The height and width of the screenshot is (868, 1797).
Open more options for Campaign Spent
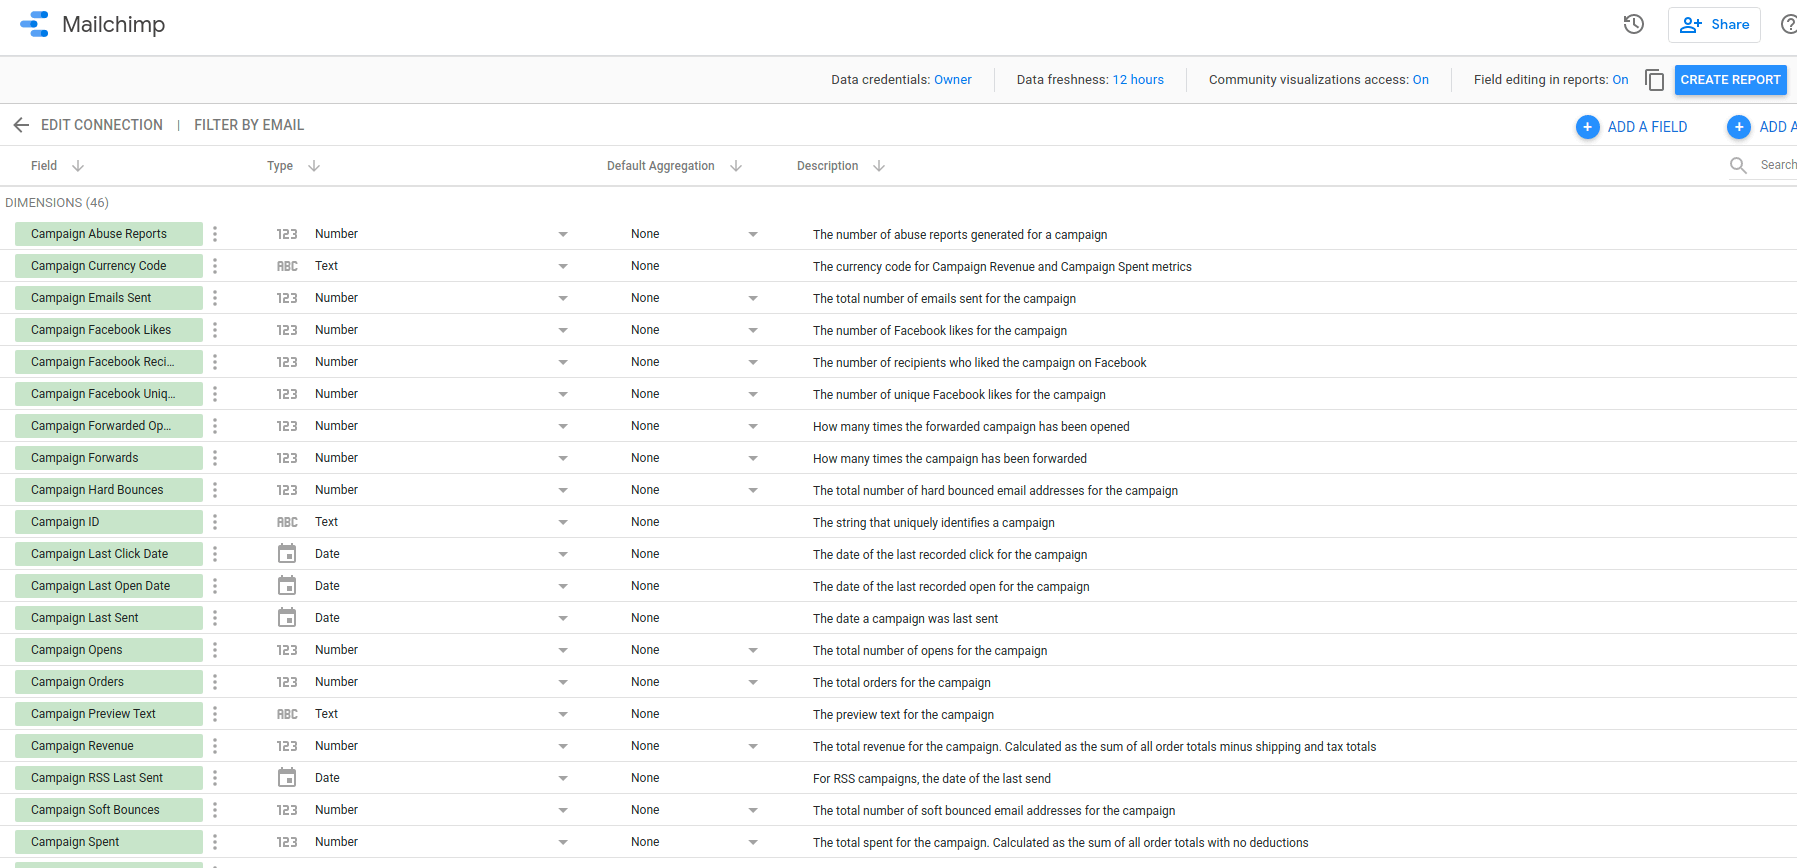pyautogui.click(x=215, y=842)
